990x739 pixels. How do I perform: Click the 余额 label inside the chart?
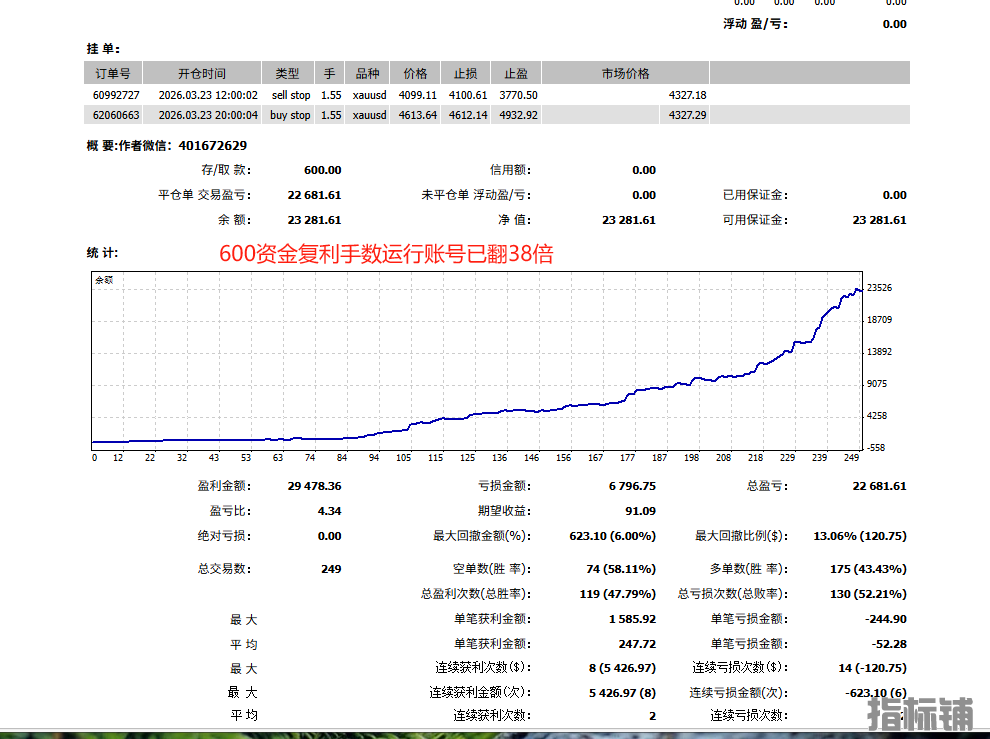point(104,280)
